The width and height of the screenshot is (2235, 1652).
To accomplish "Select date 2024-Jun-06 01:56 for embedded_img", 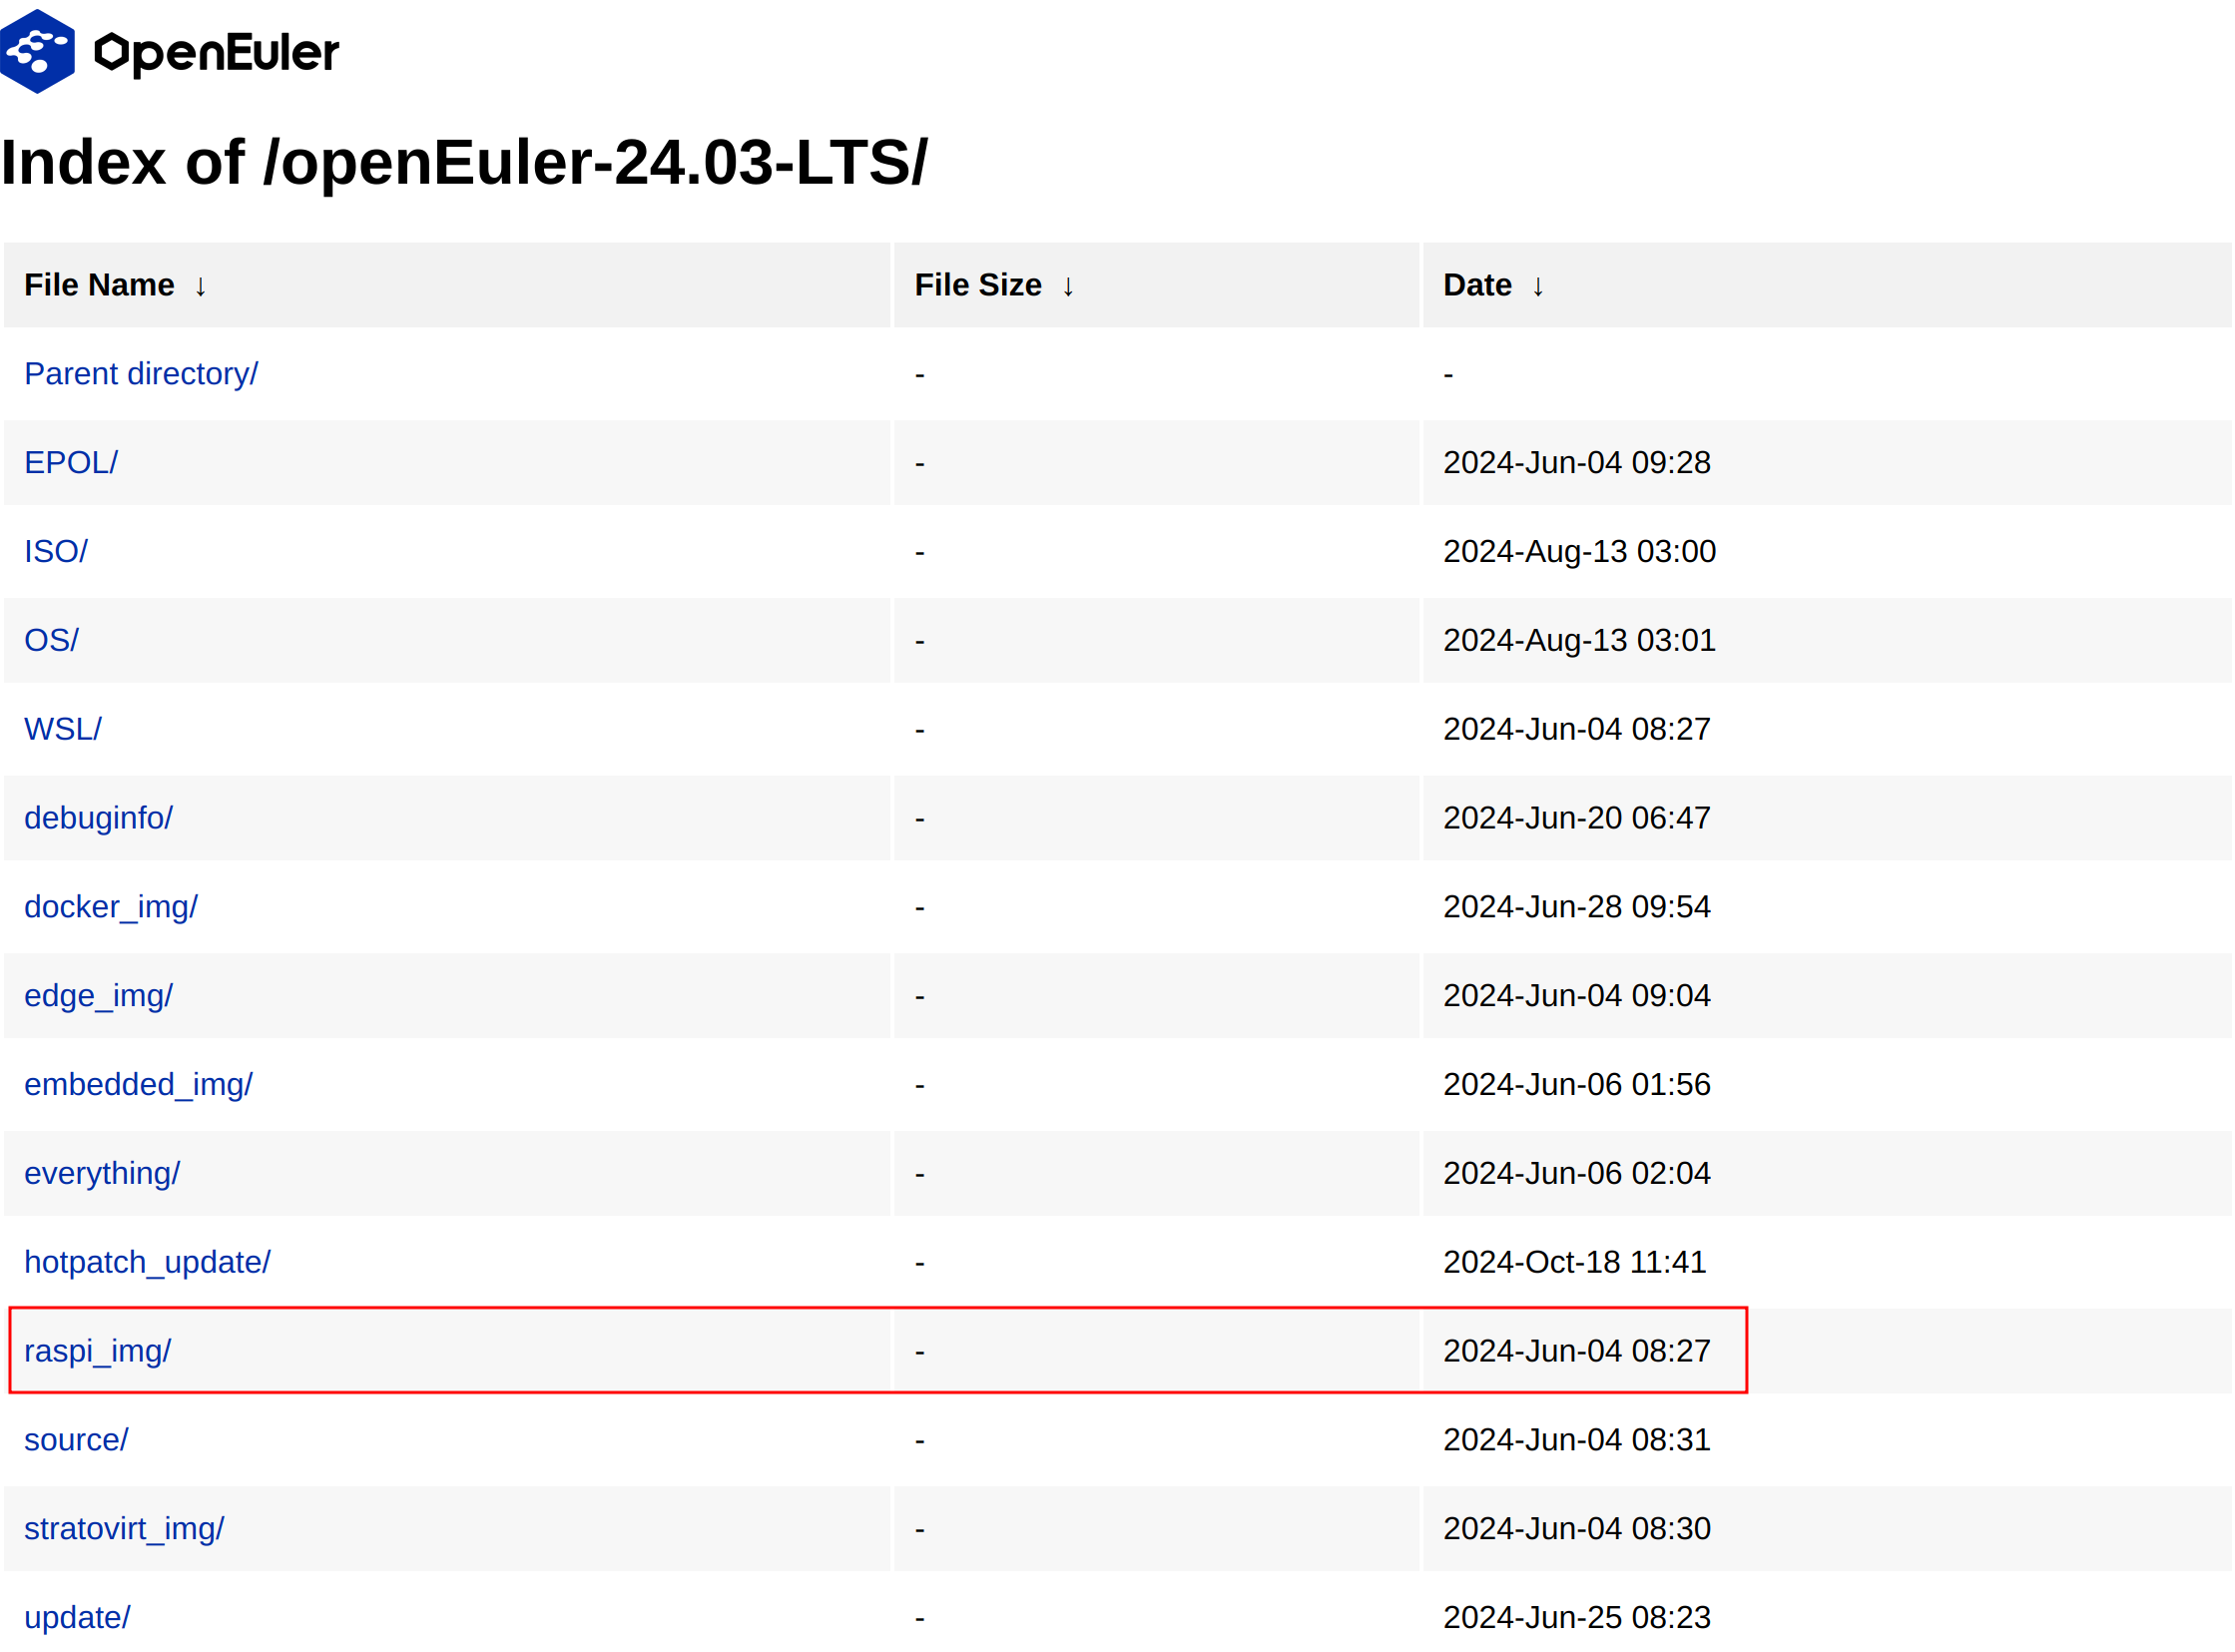I will point(1576,1085).
